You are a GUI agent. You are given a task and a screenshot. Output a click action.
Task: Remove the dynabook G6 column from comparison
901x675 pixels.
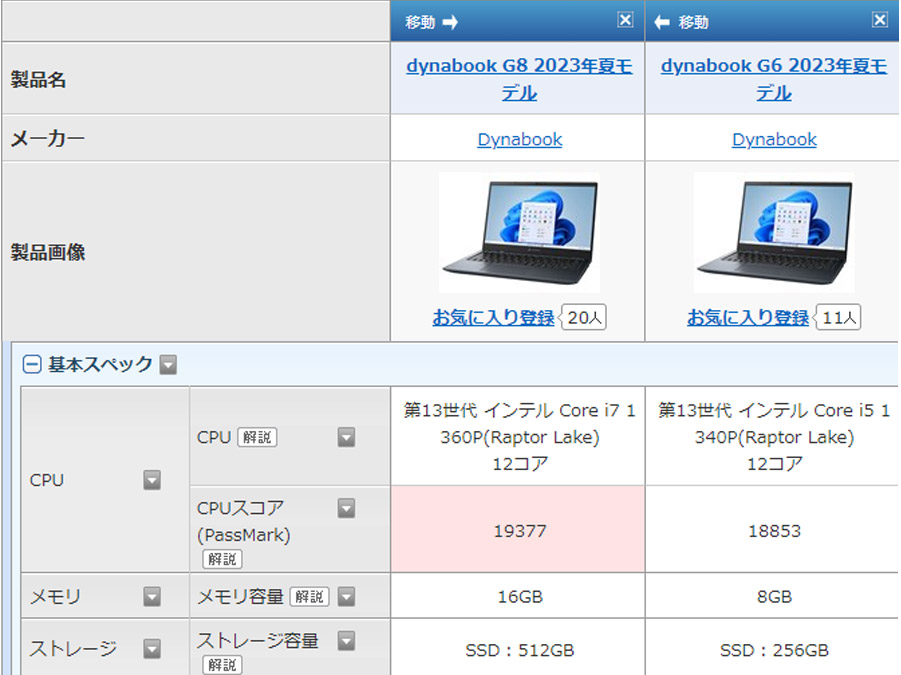(880, 20)
